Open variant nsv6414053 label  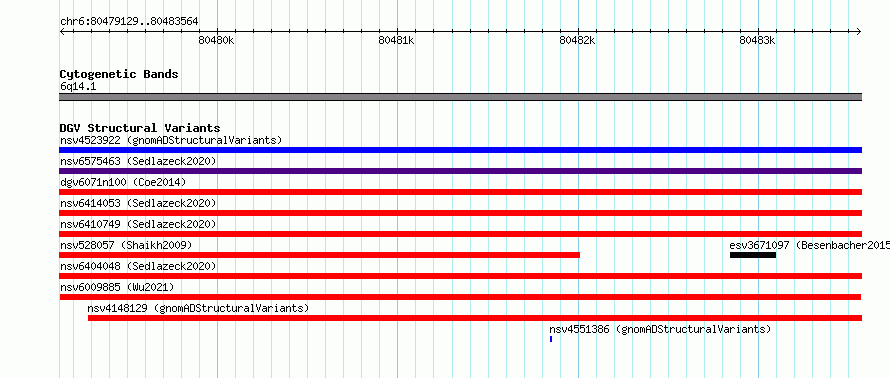pyautogui.click(x=138, y=203)
